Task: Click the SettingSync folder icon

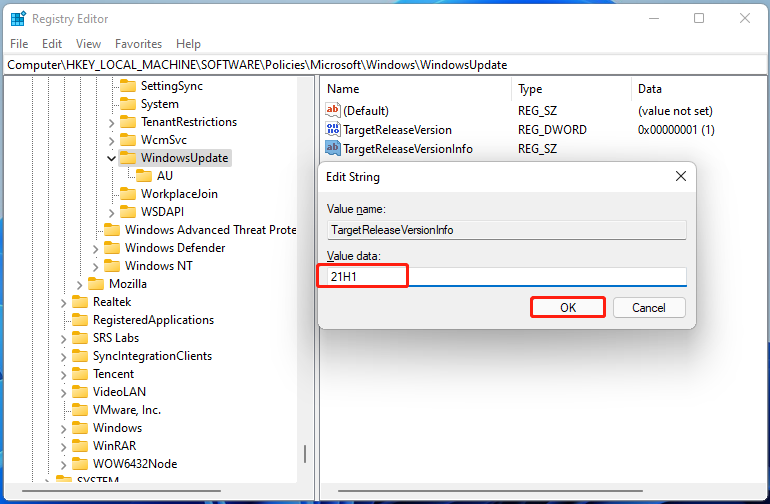Action: 128,86
